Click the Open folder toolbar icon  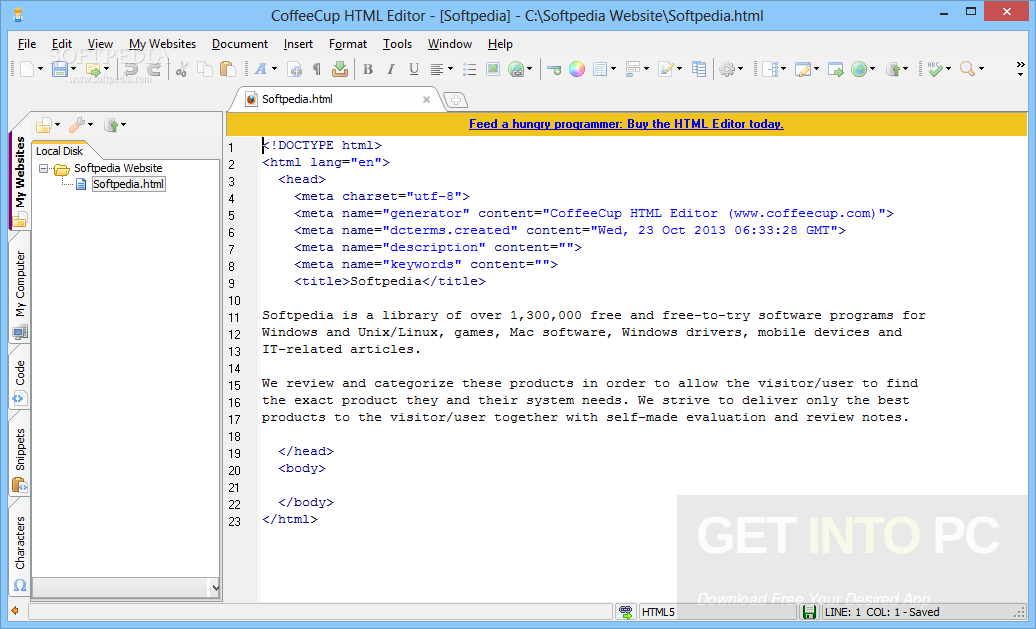click(93, 69)
